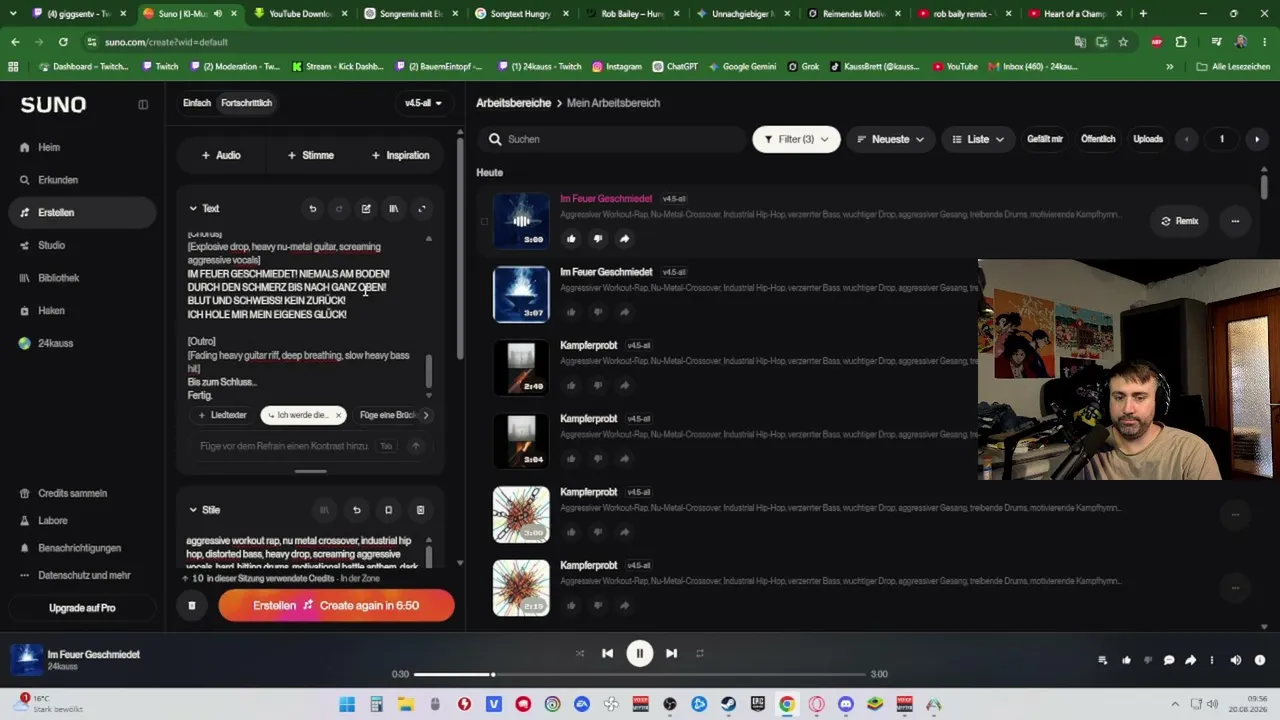Click Remix on Im Feuer Geschmiedet

click(x=1179, y=221)
